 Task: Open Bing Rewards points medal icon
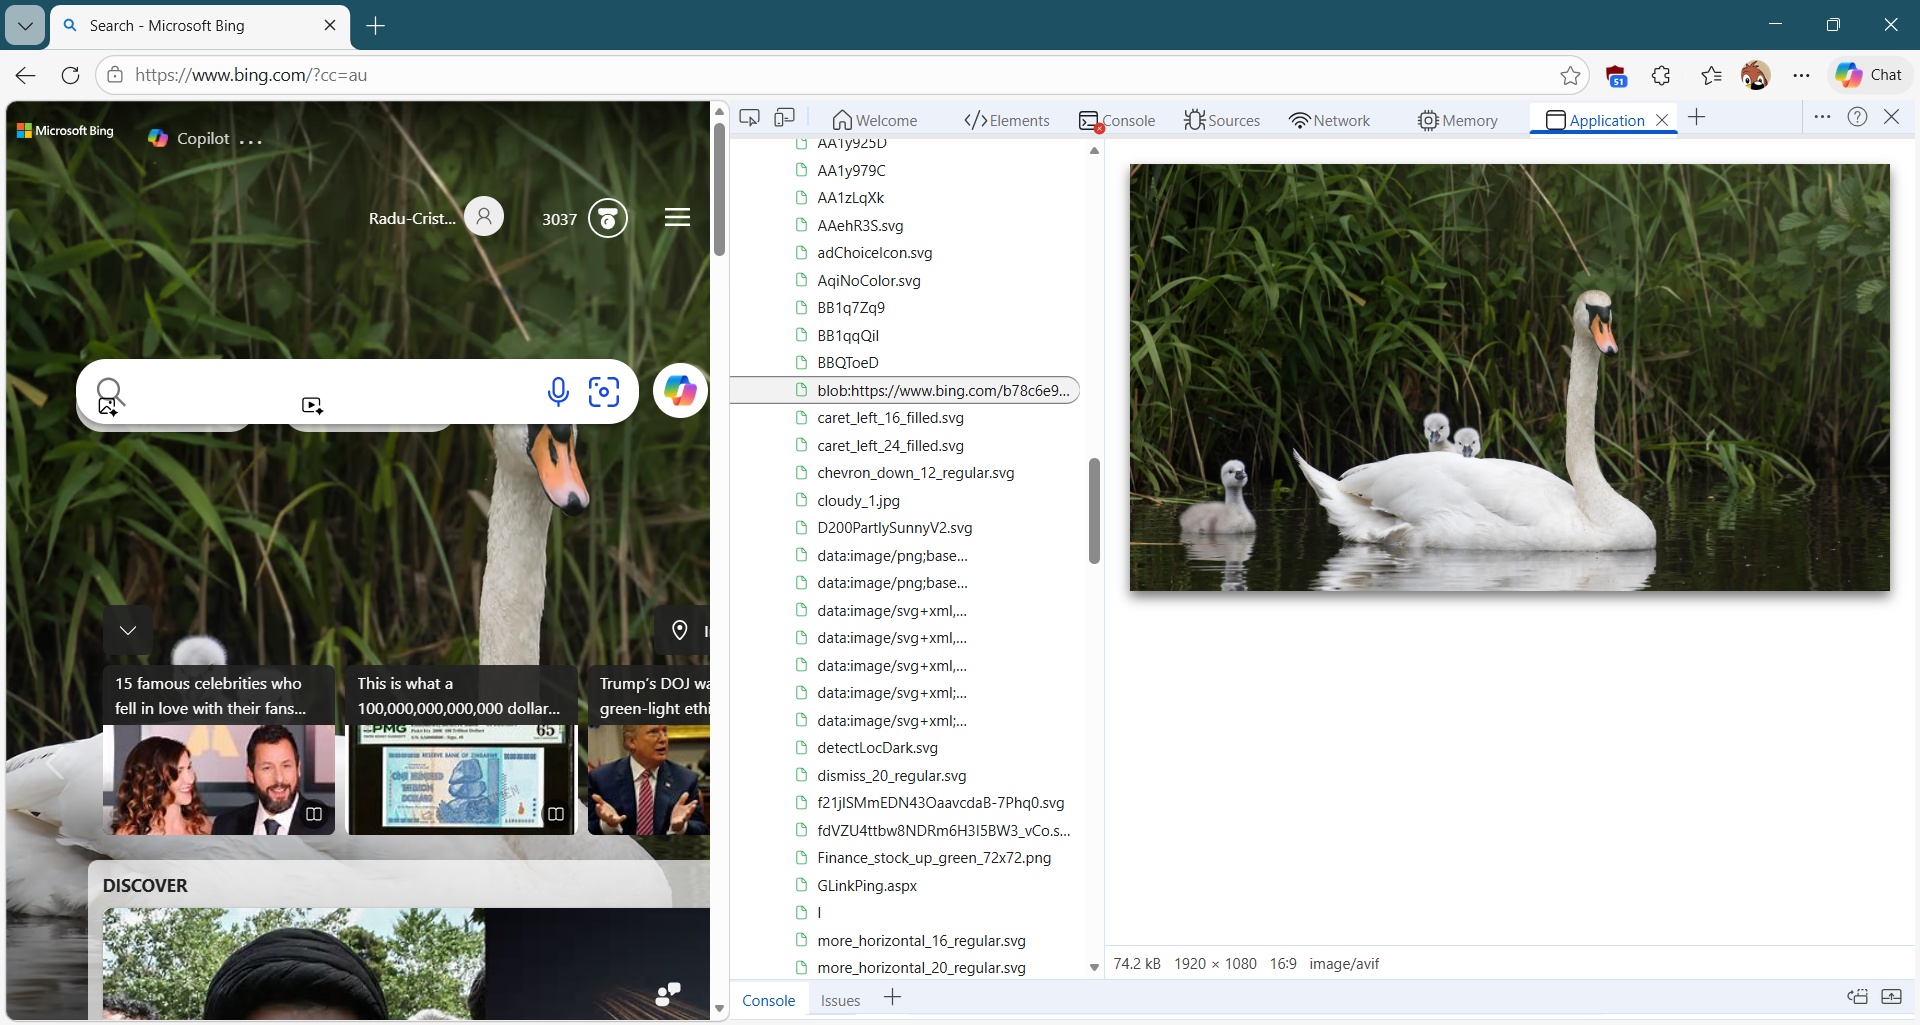[x=607, y=218]
